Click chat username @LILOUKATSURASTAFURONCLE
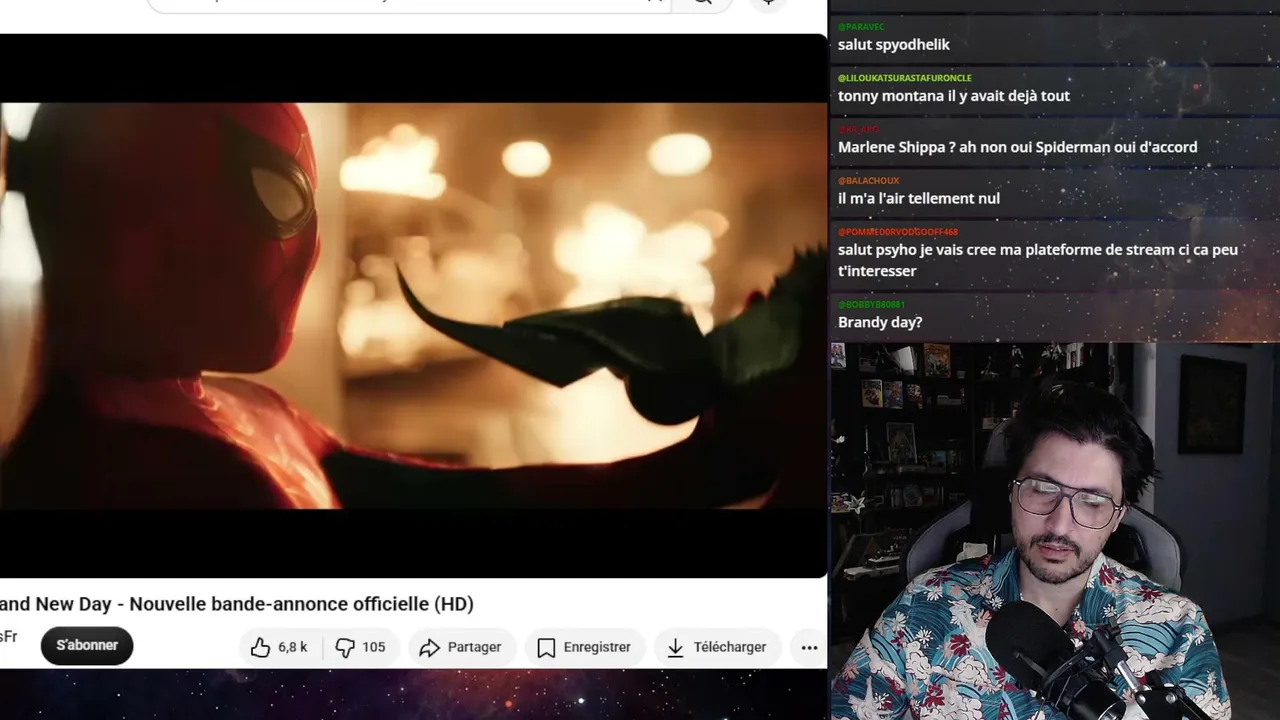Image resolution: width=1280 pixels, height=720 pixels. point(905,77)
